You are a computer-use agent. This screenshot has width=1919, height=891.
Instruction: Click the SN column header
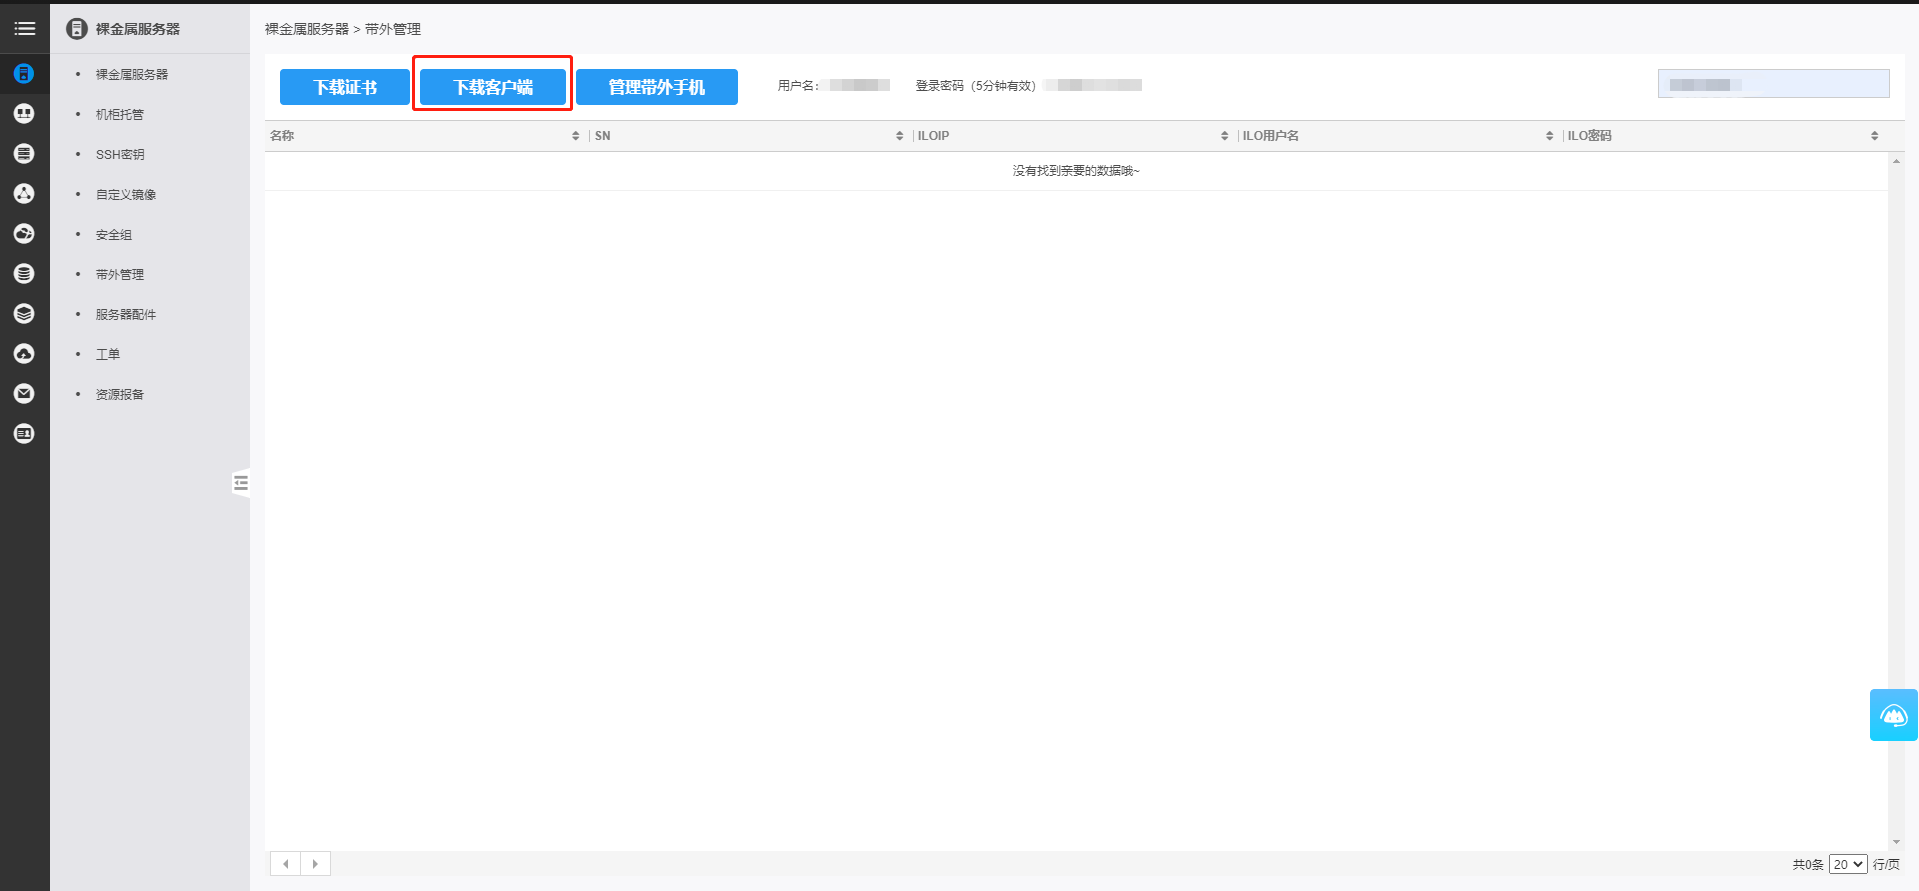click(x=603, y=136)
